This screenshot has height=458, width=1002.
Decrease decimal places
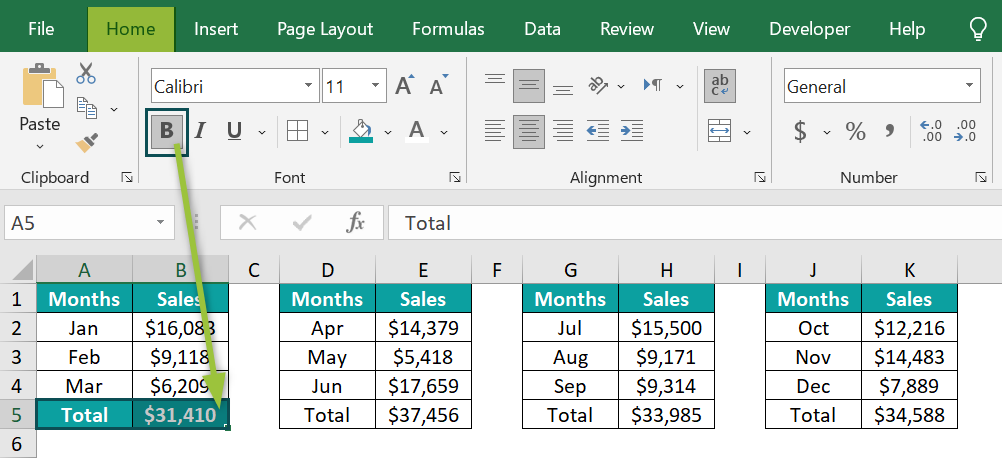[x=965, y=131]
